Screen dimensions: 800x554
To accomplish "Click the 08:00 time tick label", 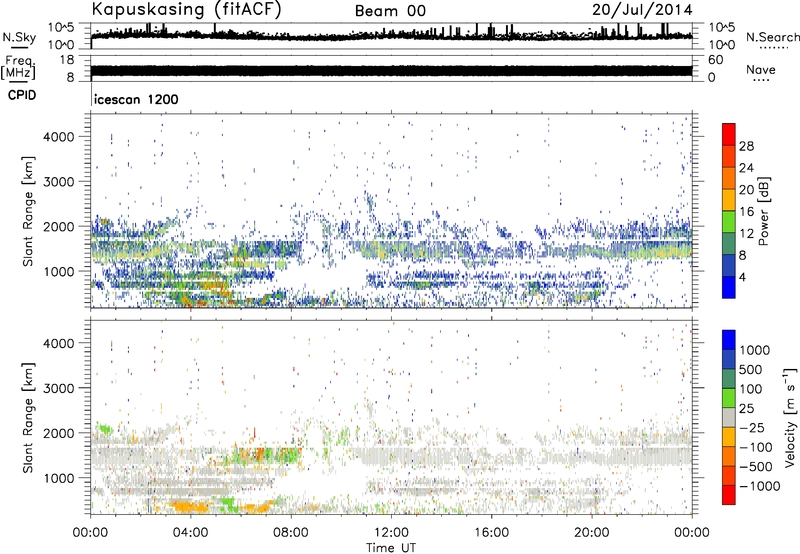I will [x=291, y=533].
